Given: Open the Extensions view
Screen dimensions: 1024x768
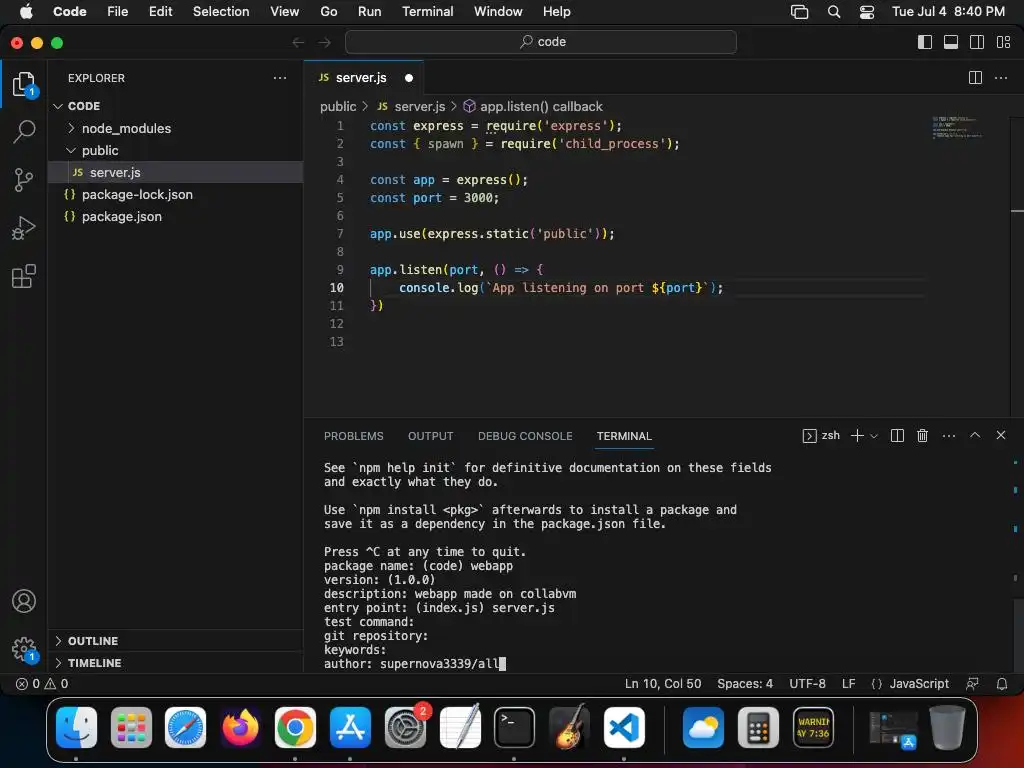Looking at the screenshot, I should 24,276.
